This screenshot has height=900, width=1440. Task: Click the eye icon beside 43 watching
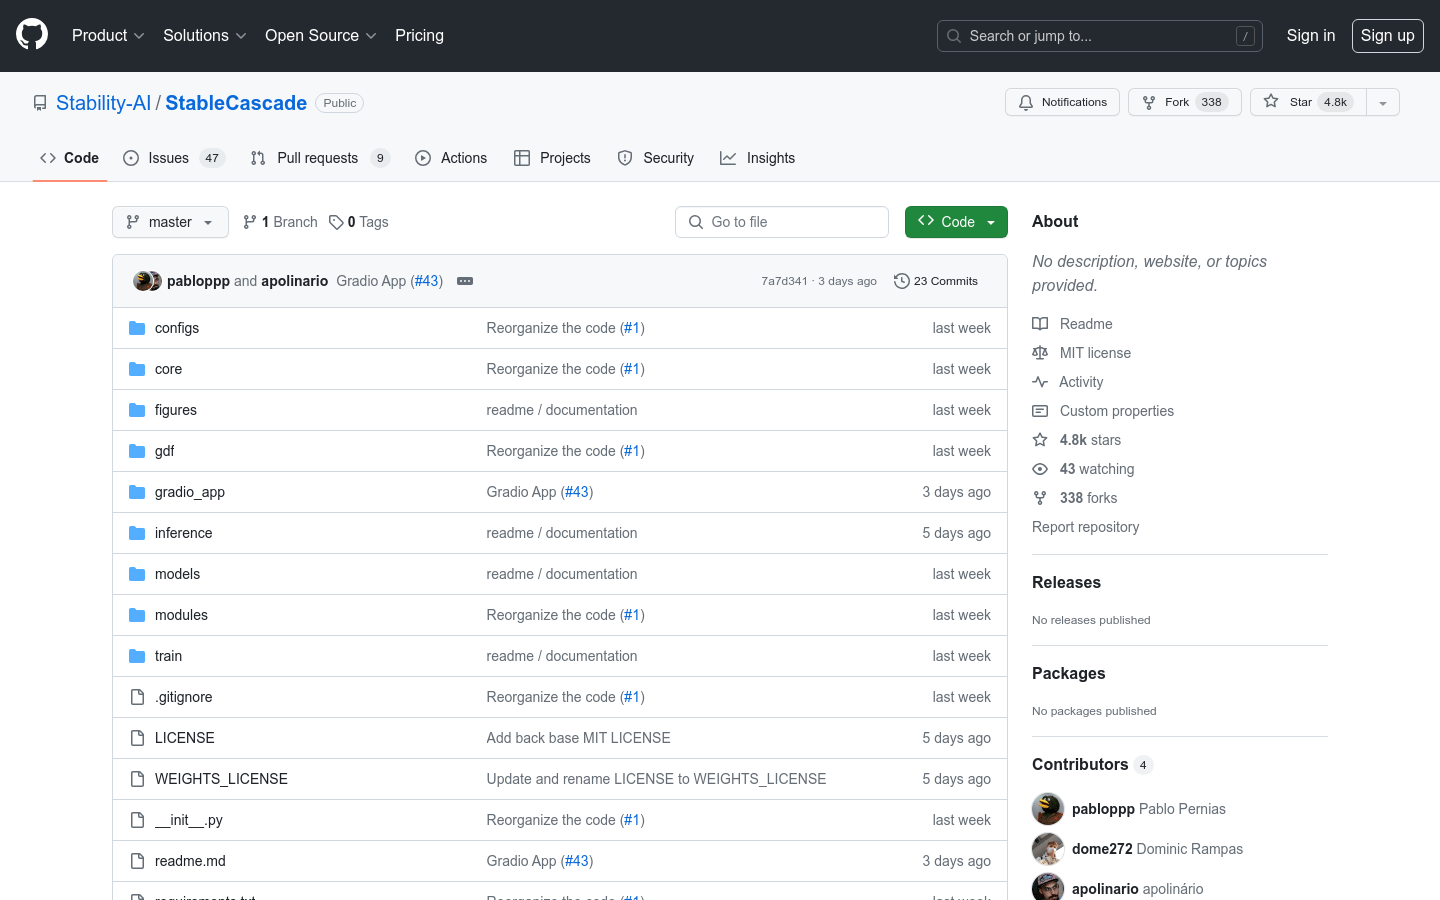pos(1040,469)
